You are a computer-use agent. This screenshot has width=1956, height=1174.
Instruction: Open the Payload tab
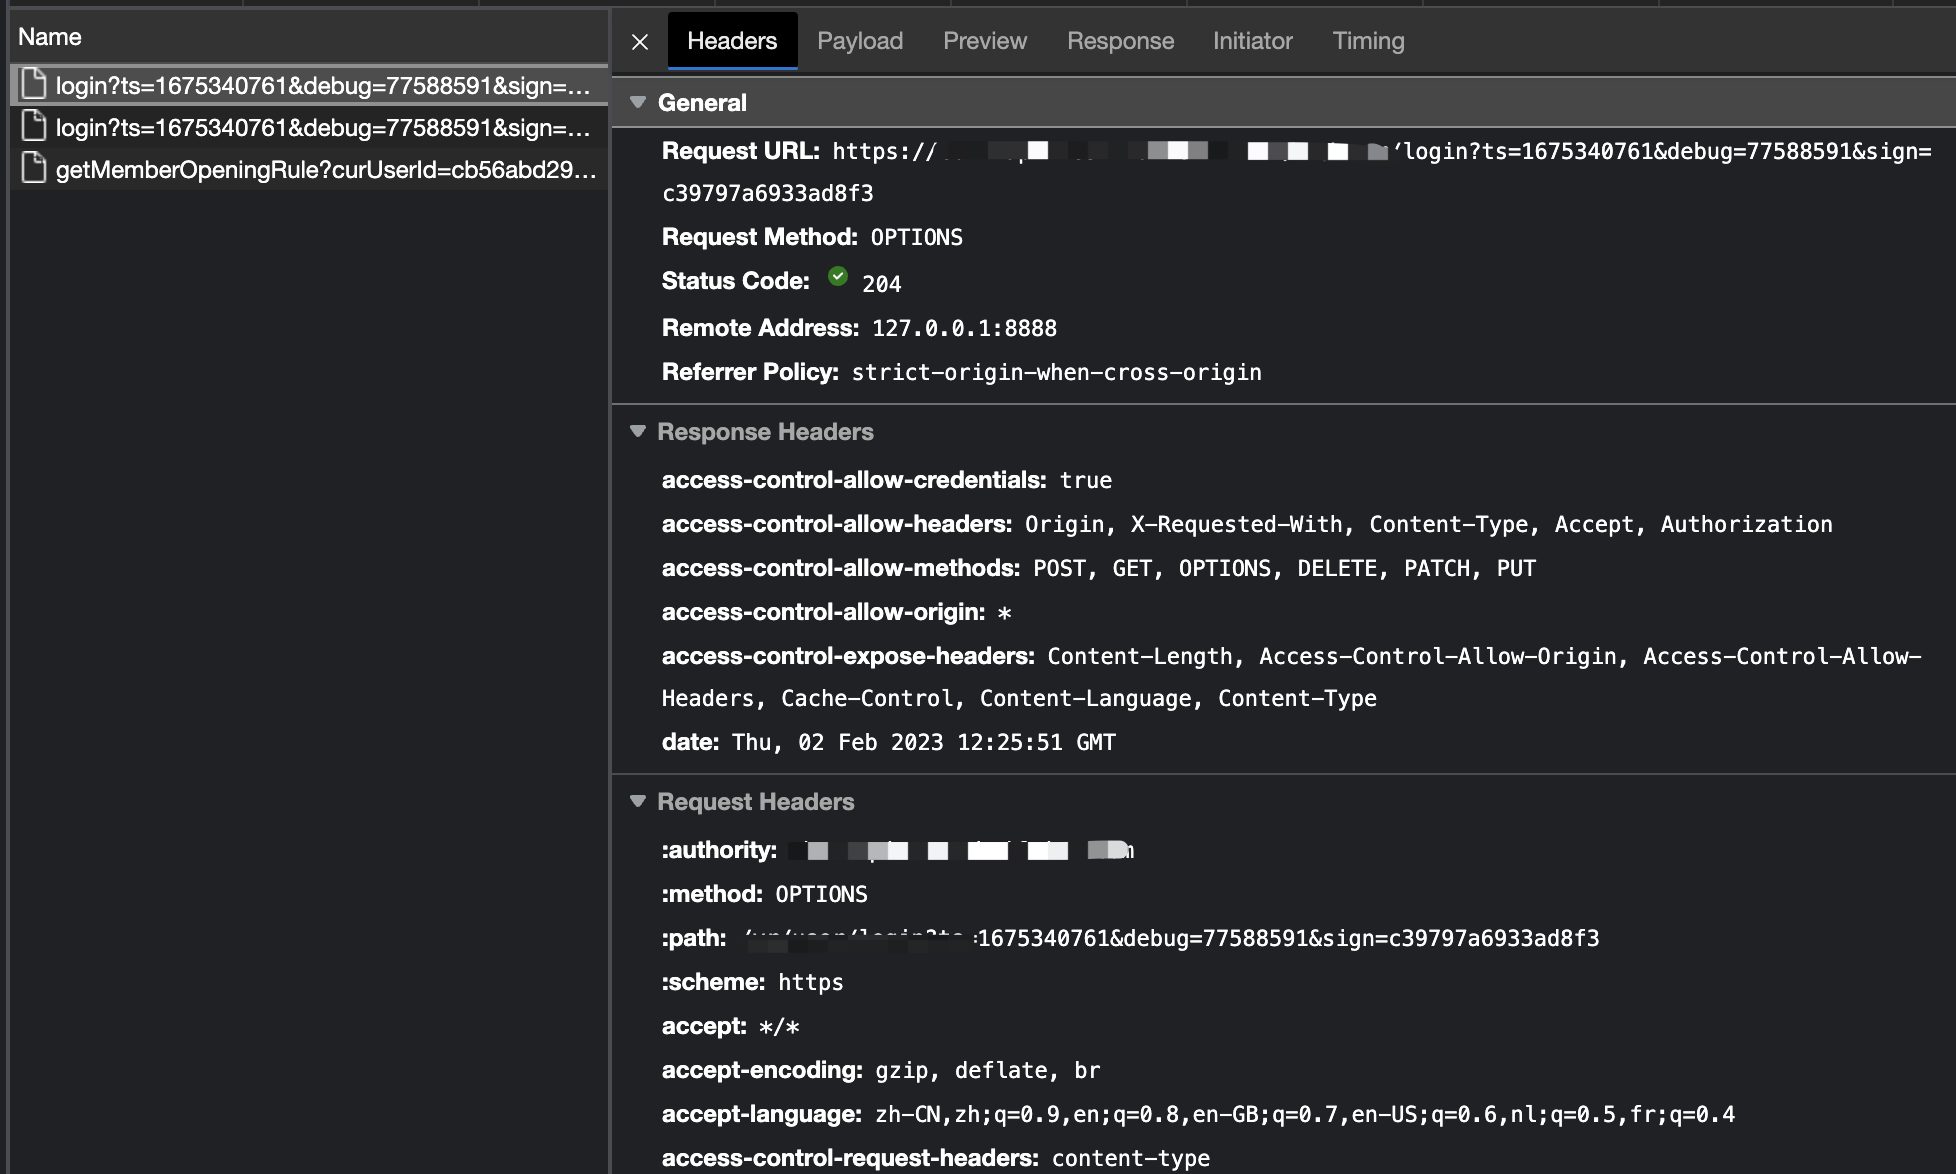click(860, 41)
